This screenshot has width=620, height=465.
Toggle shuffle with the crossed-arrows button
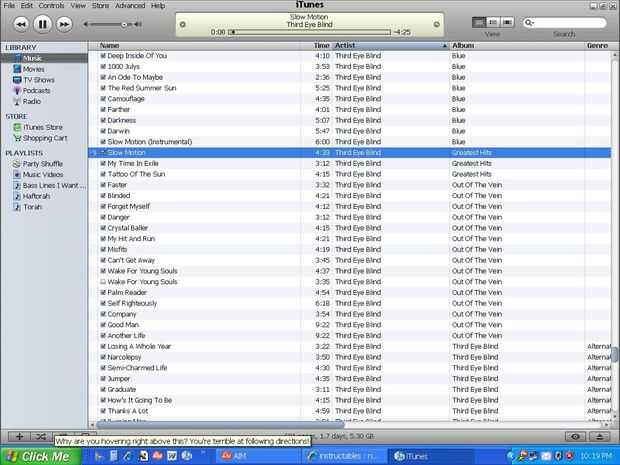(x=41, y=437)
